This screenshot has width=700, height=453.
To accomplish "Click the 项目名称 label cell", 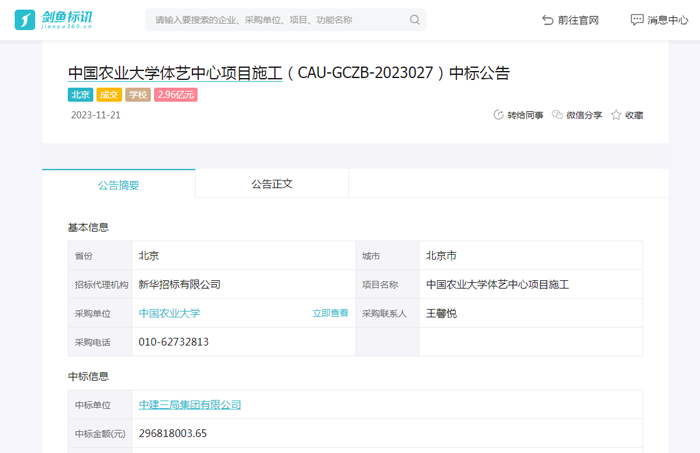I will (388, 284).
